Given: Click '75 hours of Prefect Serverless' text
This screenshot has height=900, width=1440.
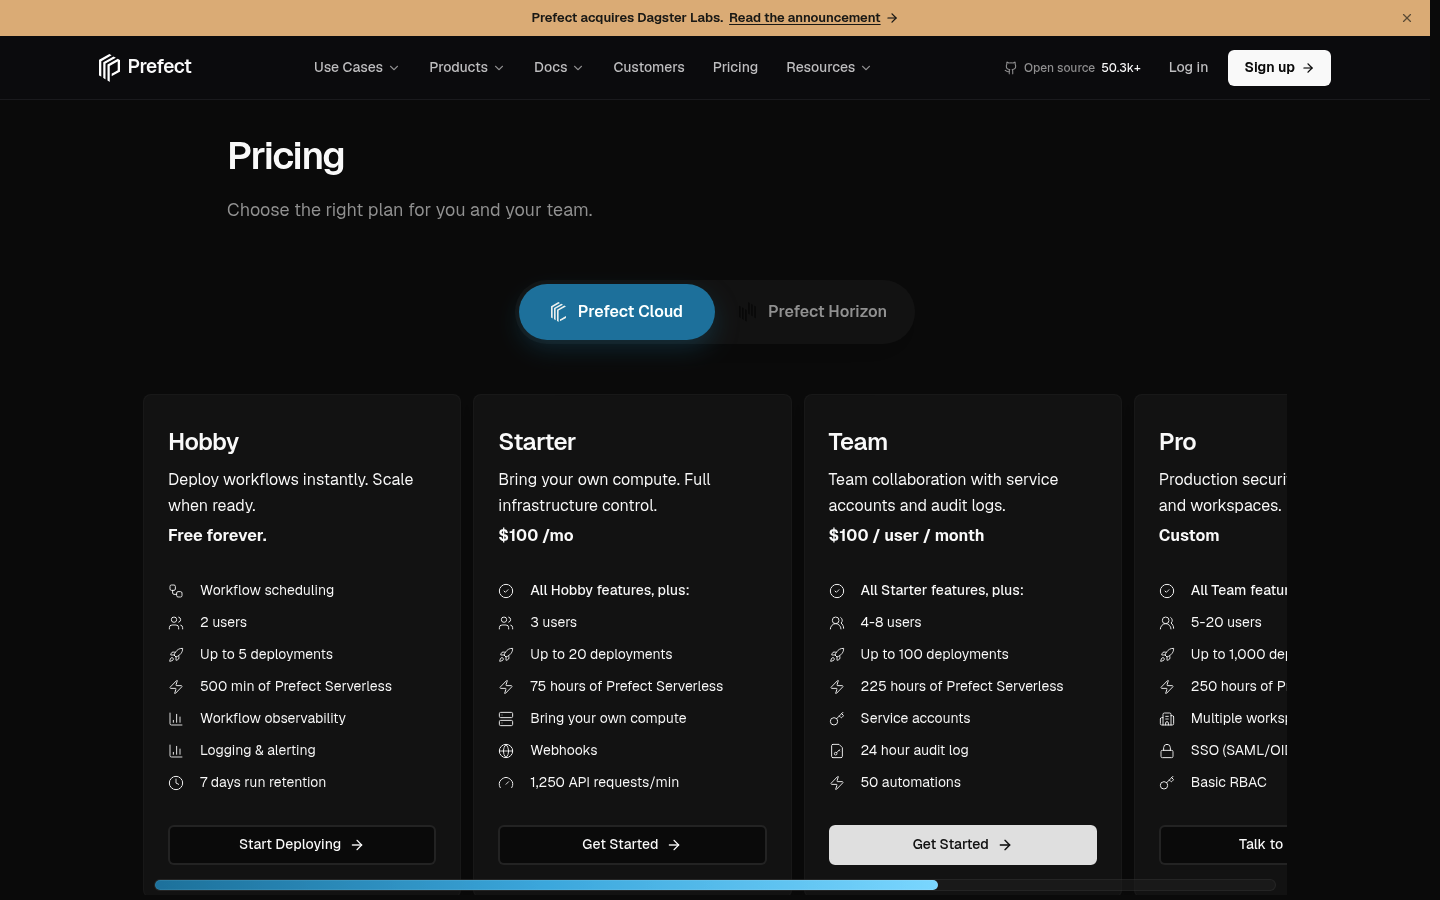Looking at the screenshot, I should 627,687.
